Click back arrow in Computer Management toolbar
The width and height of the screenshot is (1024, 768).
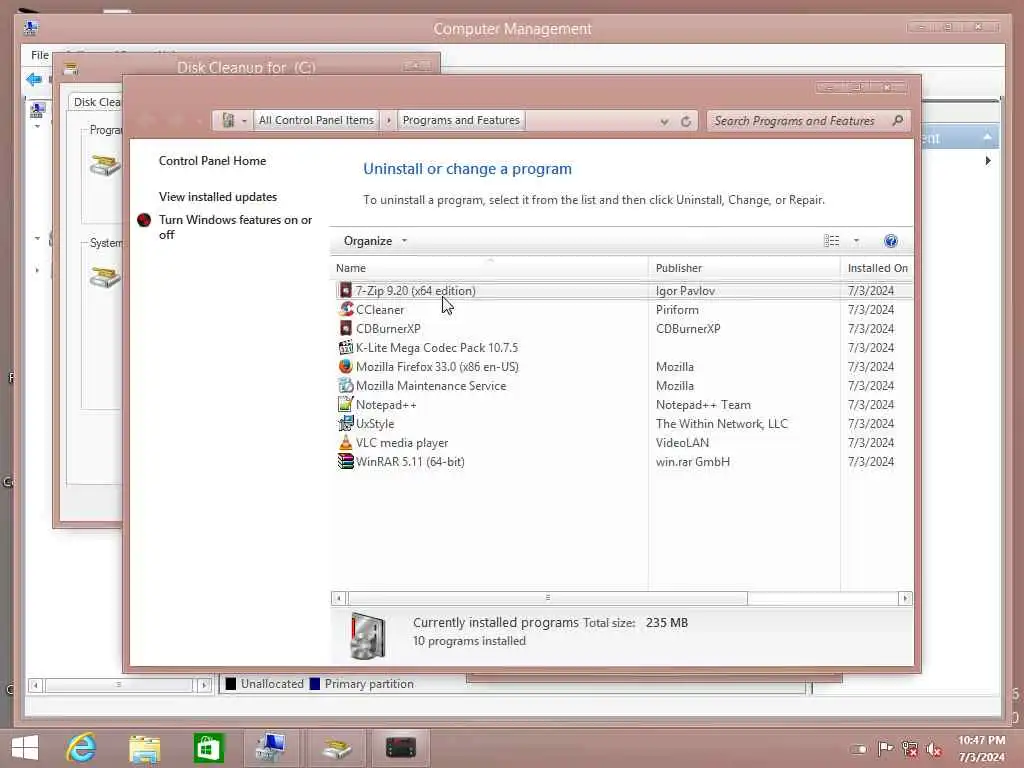pyautogui.click(x=33, y=80)
